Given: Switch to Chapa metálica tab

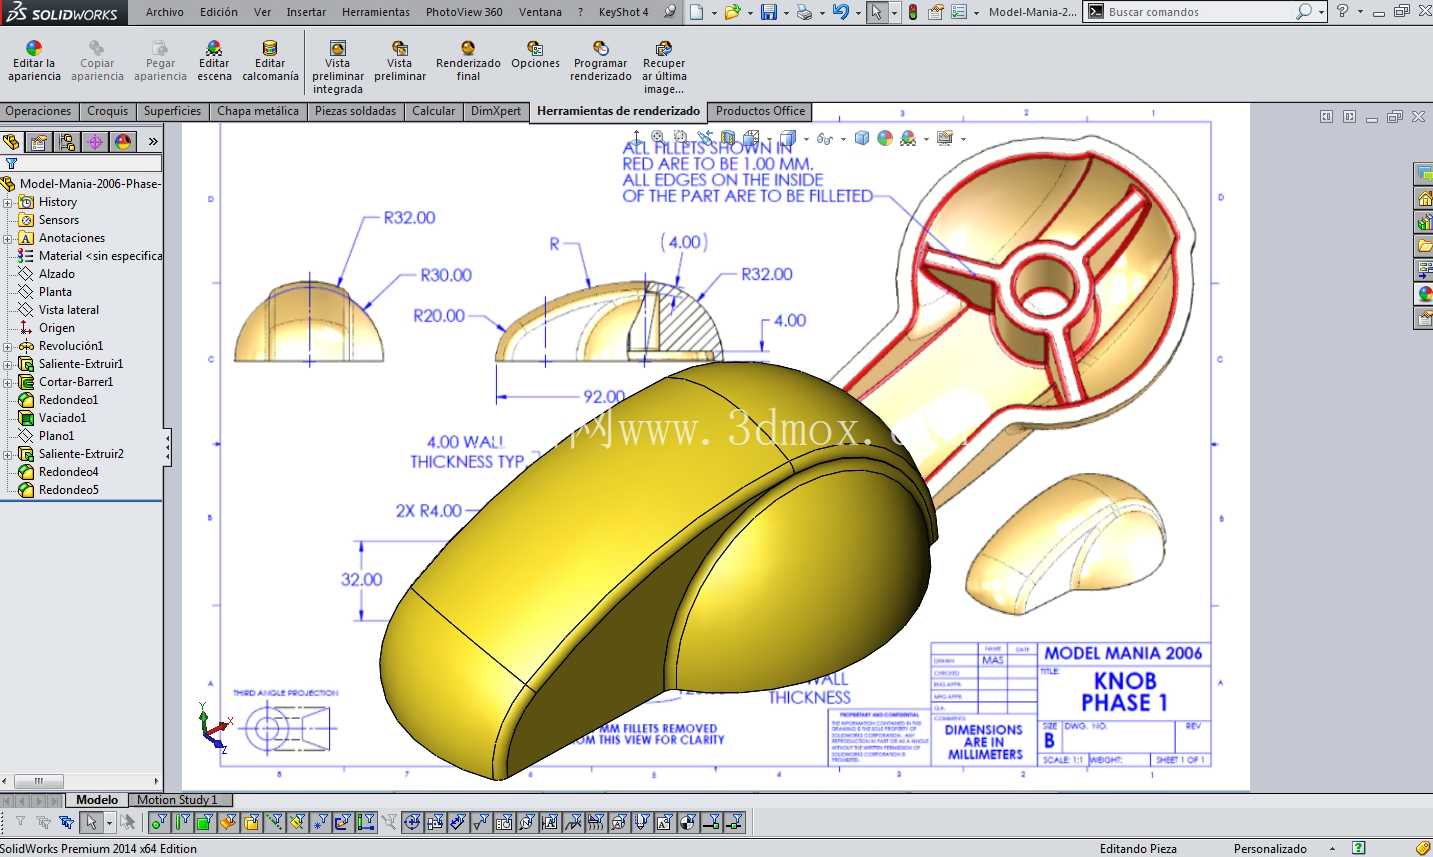Looking at the screenshot, I should [258, 111].
